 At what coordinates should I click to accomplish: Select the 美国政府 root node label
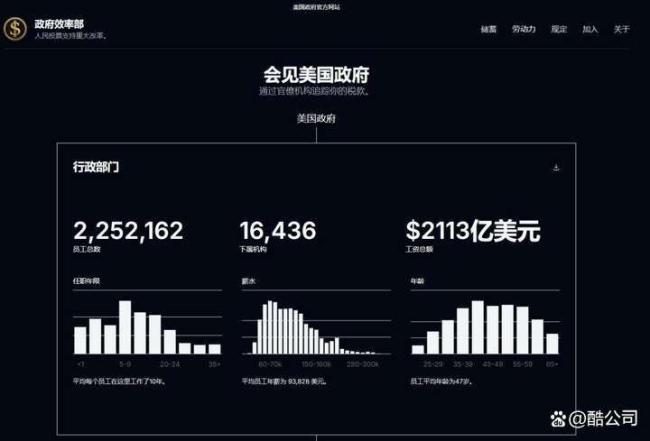pos(316,119)
